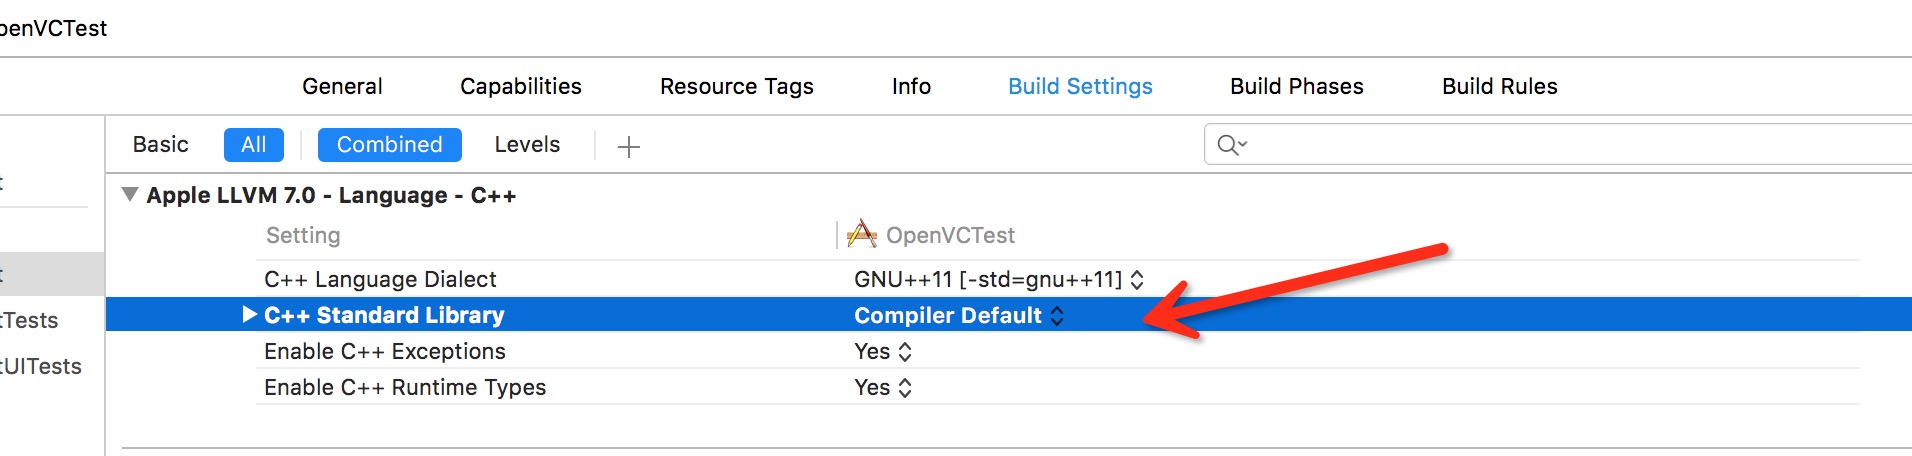Image resolution: width=1912 pixels, height=456 pixels.
Task: Select the Combined view toggle
Action: coord(389,144)
